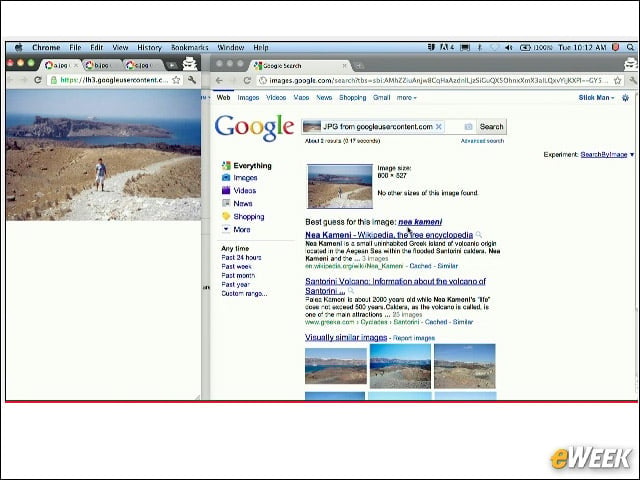Filter to Past 24 hours
Screen dimensions: 640x480
point(241,258)
